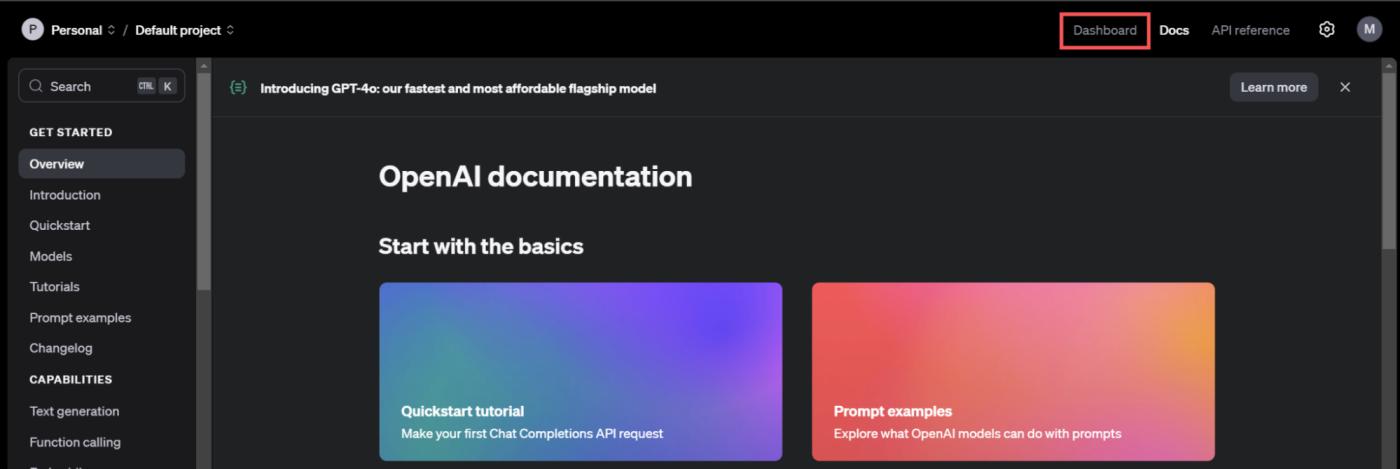Viewport: 1400px width, 469px height.
Task: Select Overview in the sidebar
Action: pyautogui.click(x=101, y=164)
